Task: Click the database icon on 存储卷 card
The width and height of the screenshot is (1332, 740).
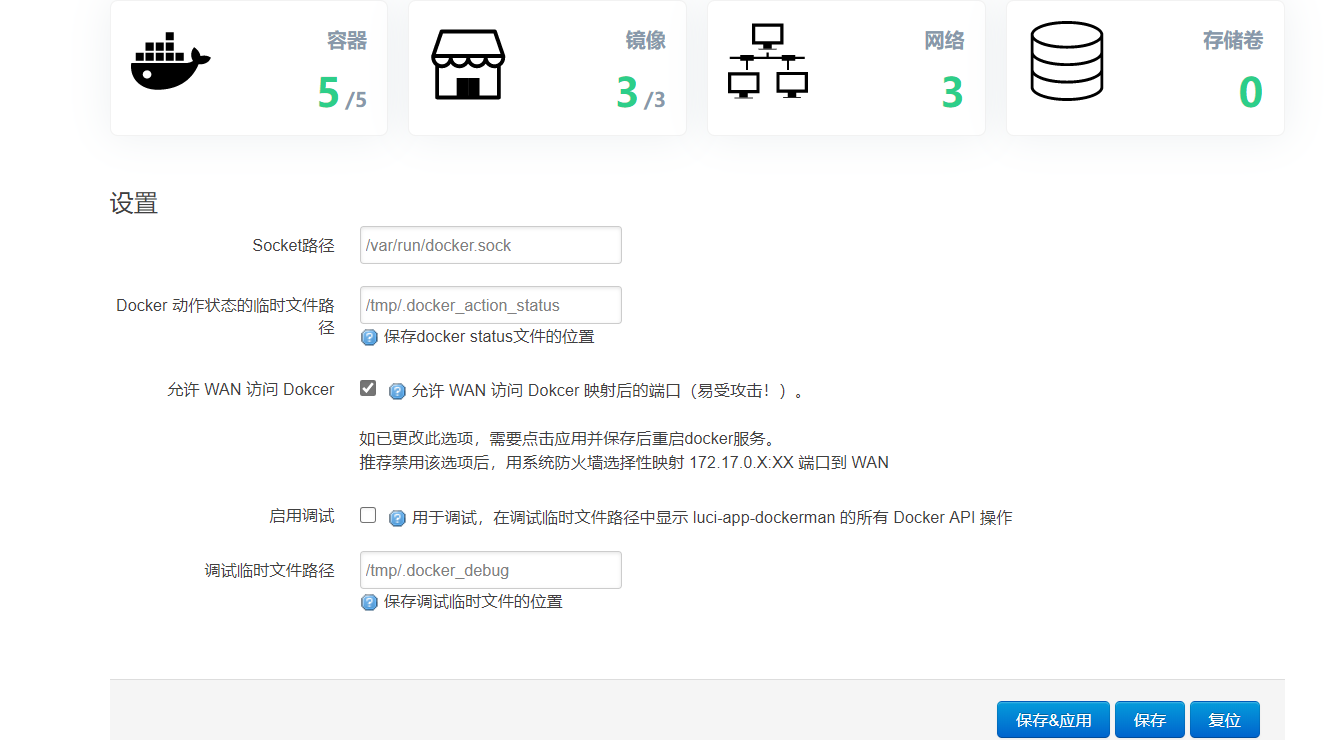Action: click(1067, 60)
